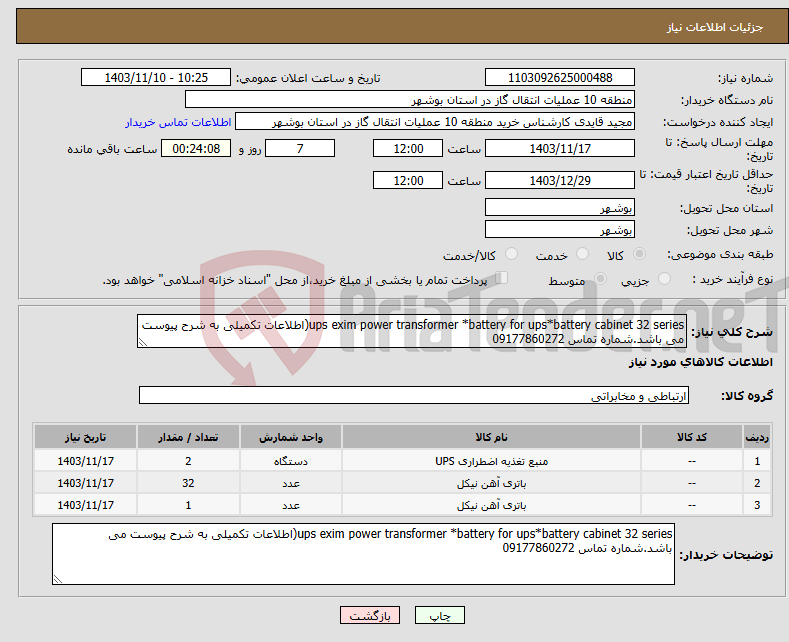789x642 pixels.
Task: Click the شرح کلی نیاز resize handle
Action: coord(143,341)
